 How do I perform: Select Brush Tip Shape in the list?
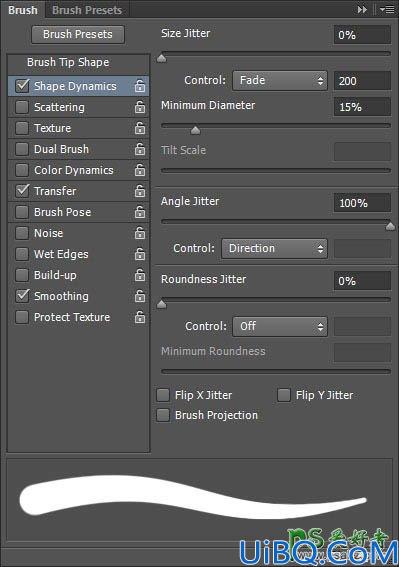click(x=68, y=62)
